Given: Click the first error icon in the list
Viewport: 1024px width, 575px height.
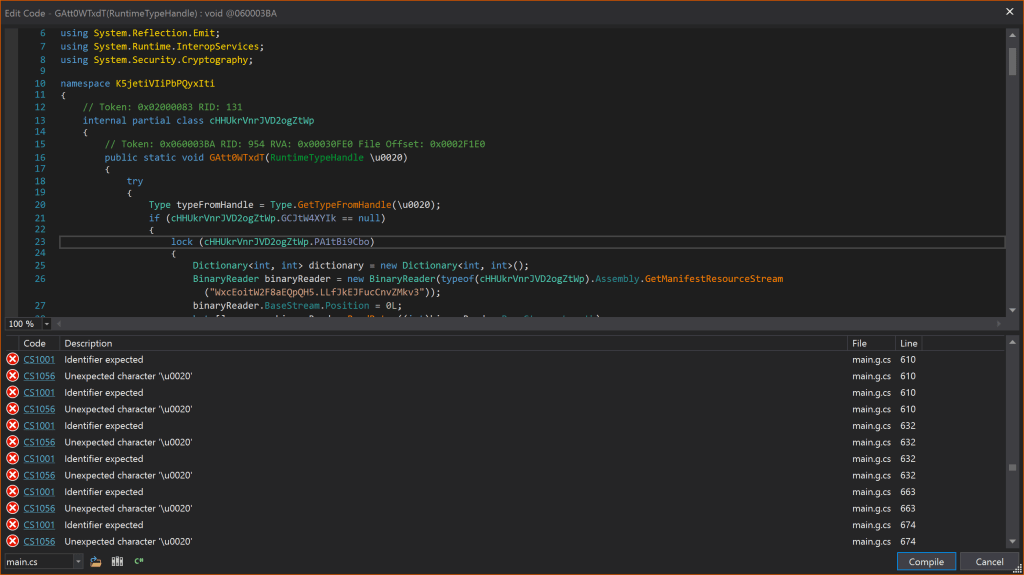Looking at the screenshot, I should pyautogui.click(x=12, y=360).
